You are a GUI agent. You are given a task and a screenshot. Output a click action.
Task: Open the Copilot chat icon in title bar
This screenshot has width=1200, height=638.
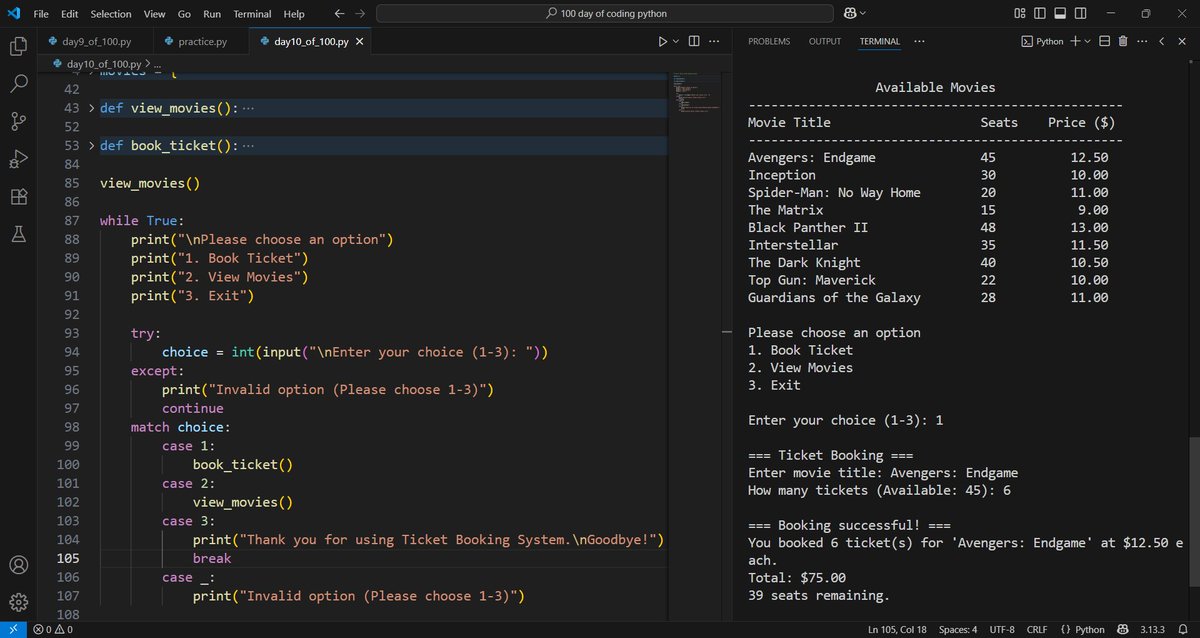tap(849, 13)
